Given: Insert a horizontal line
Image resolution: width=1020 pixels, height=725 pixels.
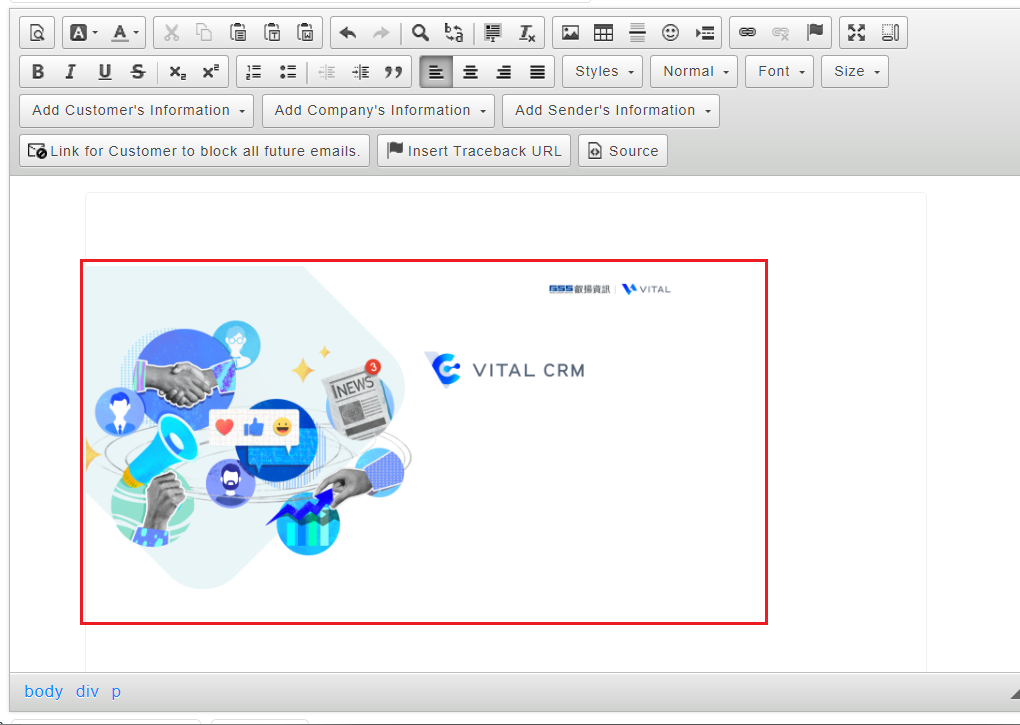Looking at the screenshot, I should pos(638,33).
